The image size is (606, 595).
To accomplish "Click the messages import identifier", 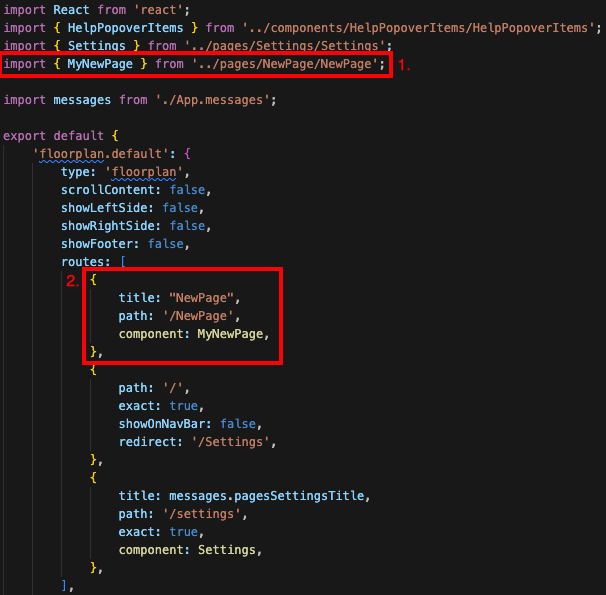I will [82, 100].
